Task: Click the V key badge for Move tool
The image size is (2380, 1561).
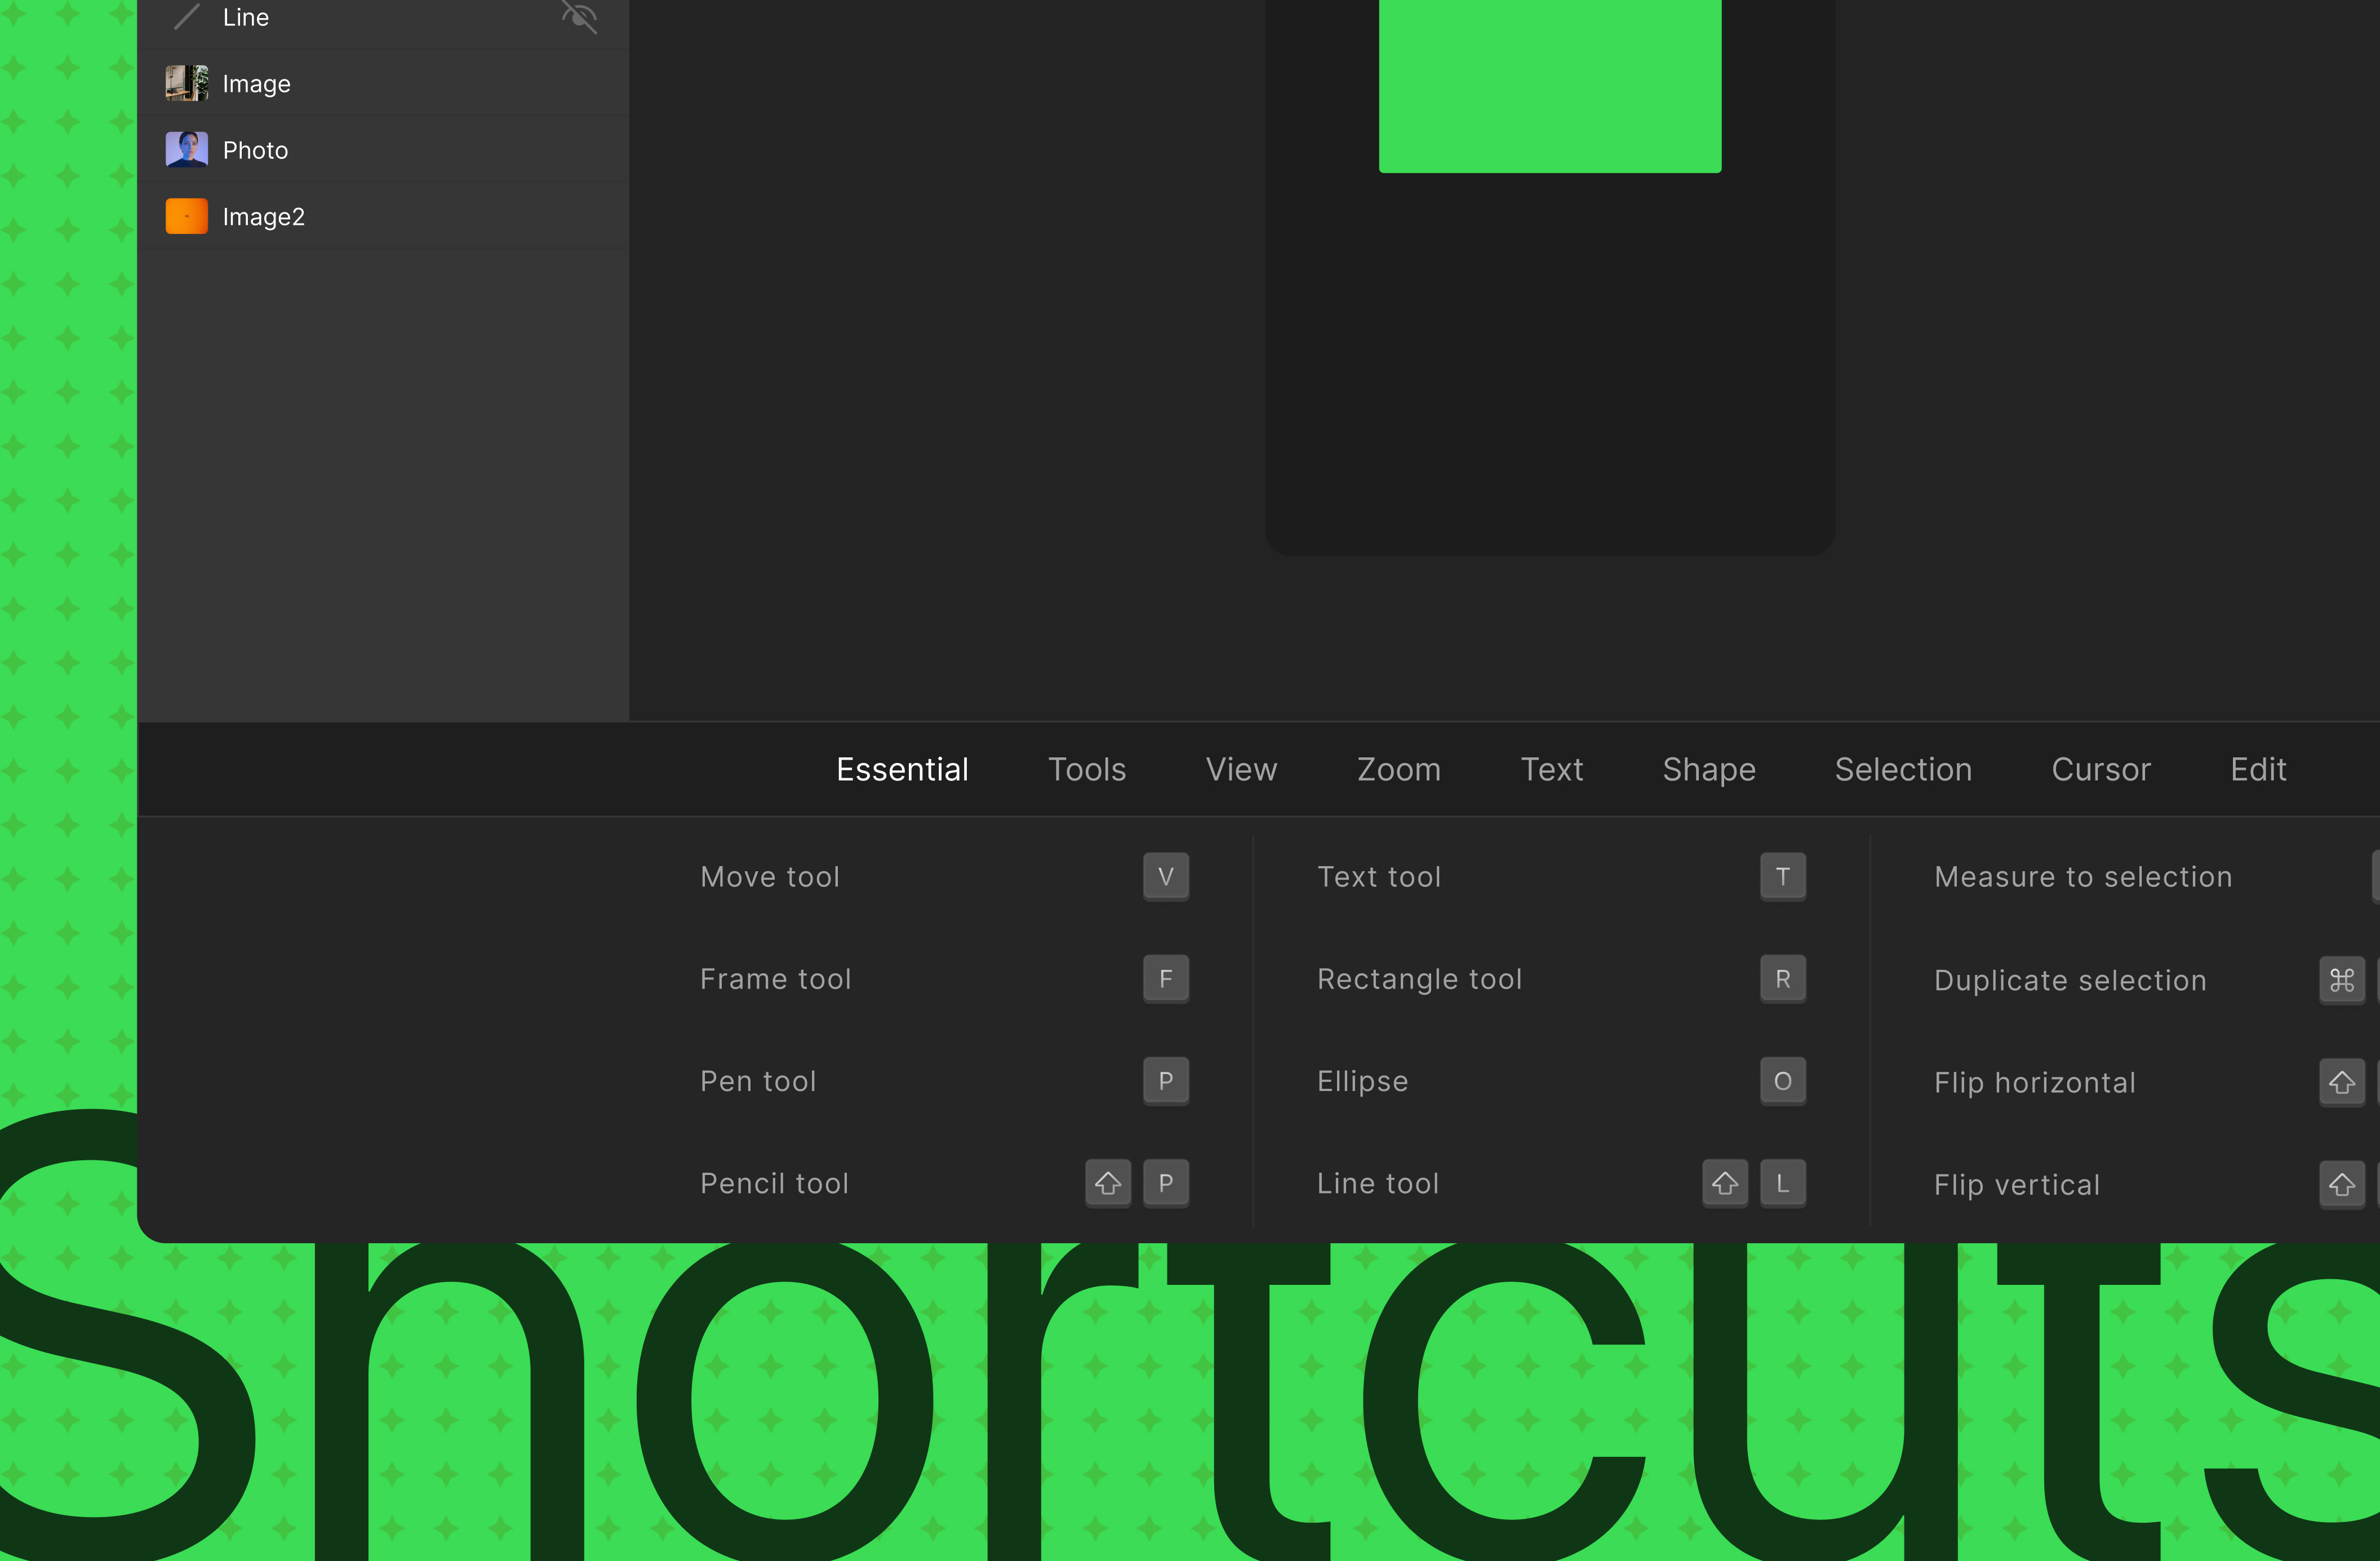Action: coord(1165,876)
